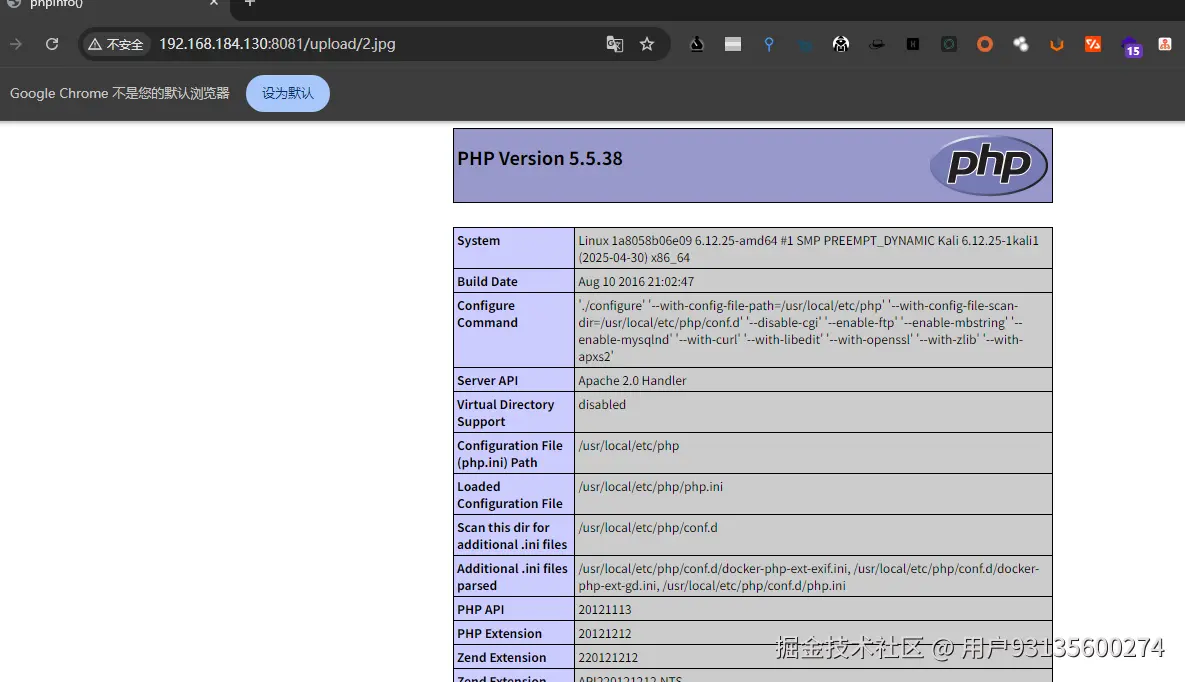Click the disabled value cell
The image size is (1185, 682).
813,413
